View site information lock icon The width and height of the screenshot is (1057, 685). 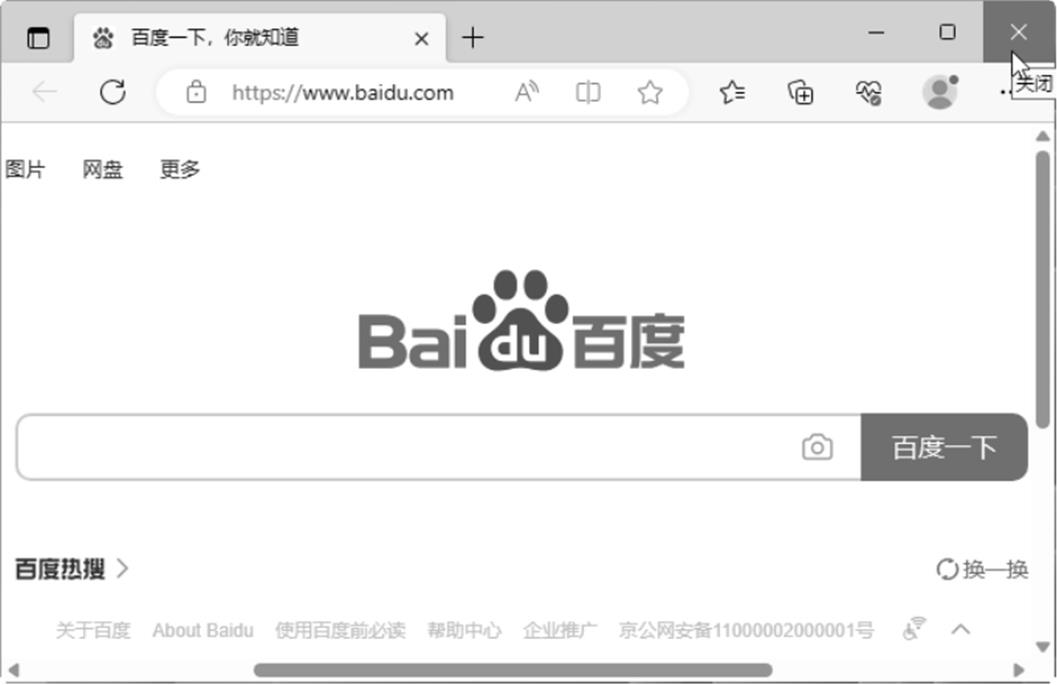[x=196, y=92]
